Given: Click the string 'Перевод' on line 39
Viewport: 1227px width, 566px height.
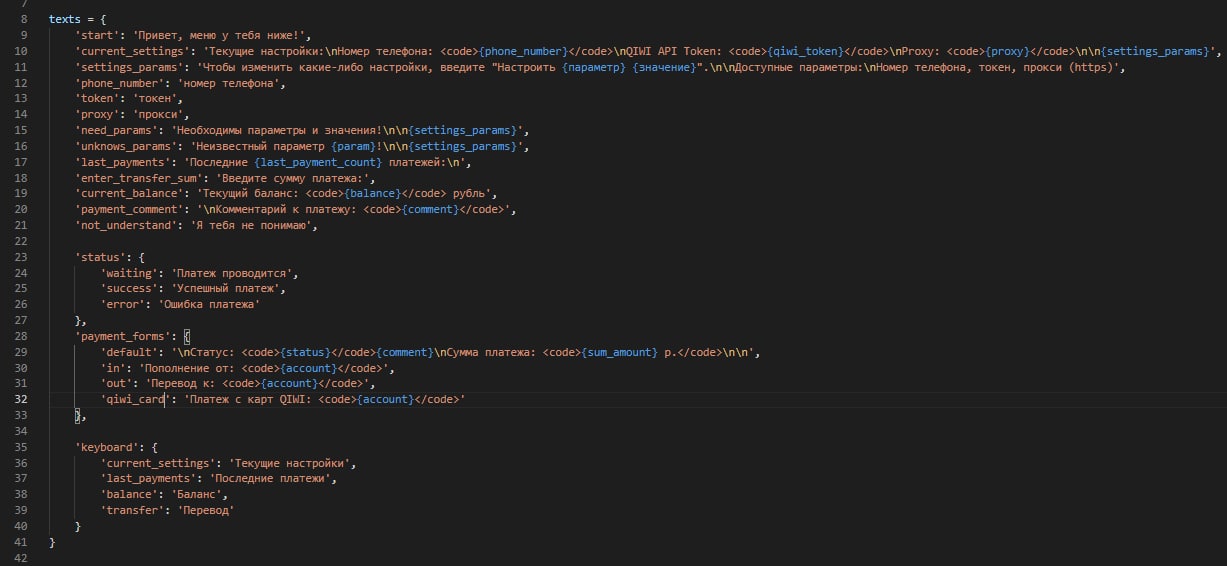Looking at the screenshot, I should (208, 513).
